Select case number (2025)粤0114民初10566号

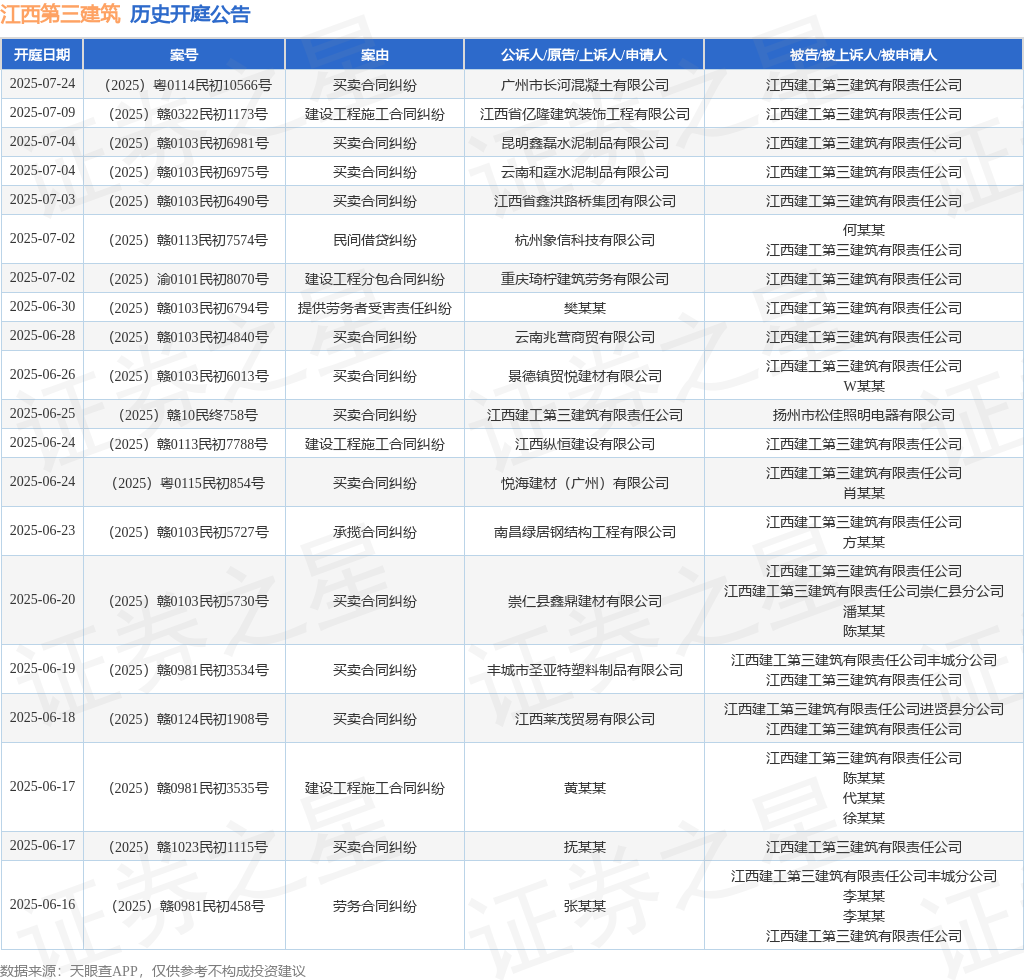[187, 86]
